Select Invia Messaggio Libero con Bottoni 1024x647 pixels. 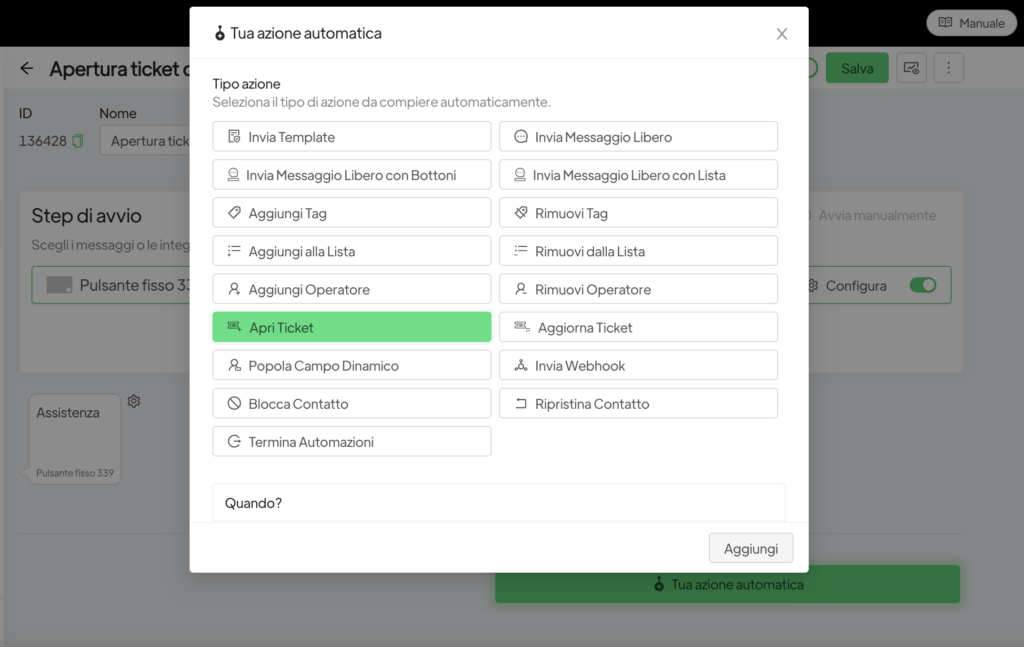tap(351, 175)
